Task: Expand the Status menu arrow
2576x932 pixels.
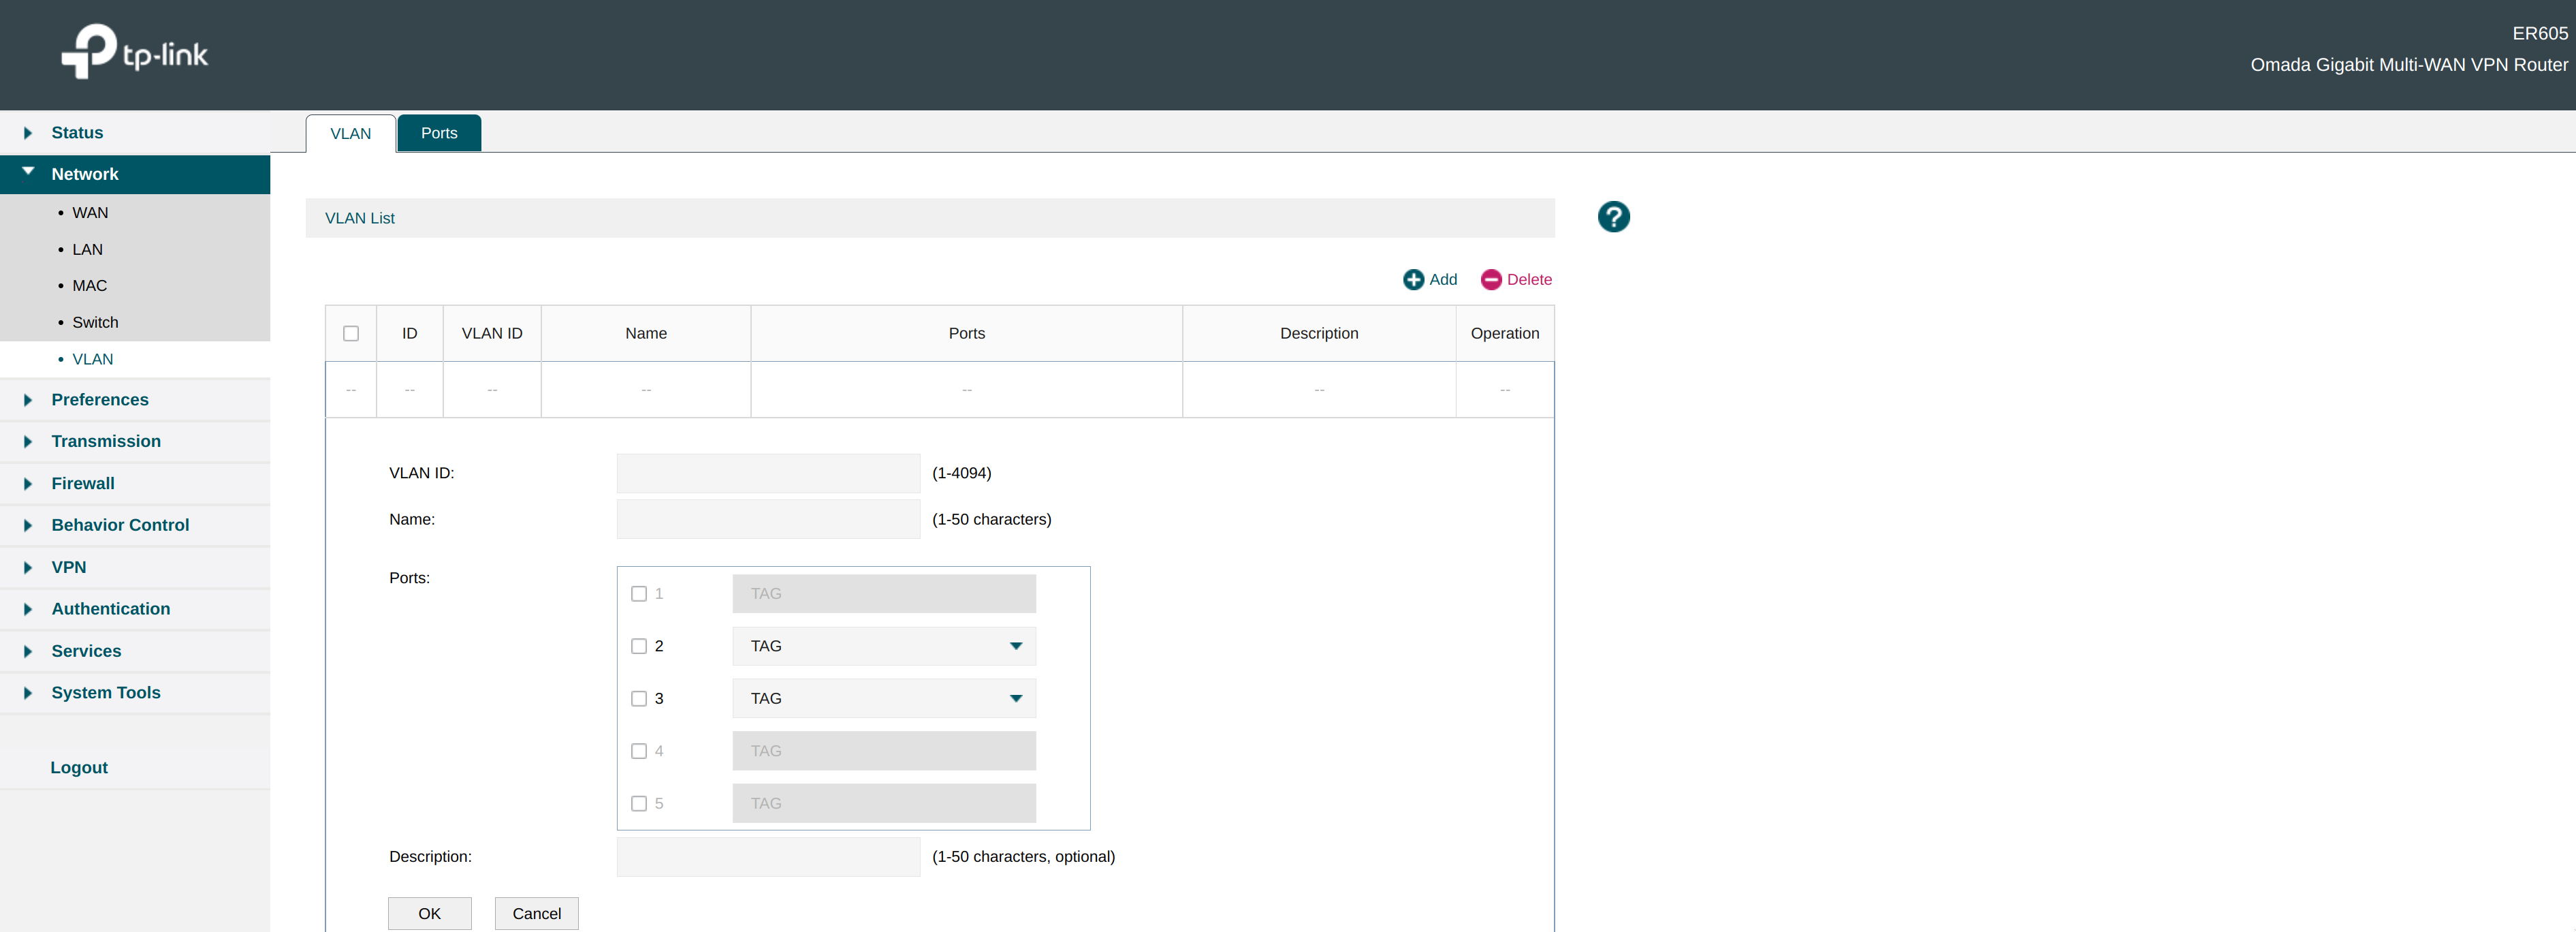Action: click(x=28, y=133)
